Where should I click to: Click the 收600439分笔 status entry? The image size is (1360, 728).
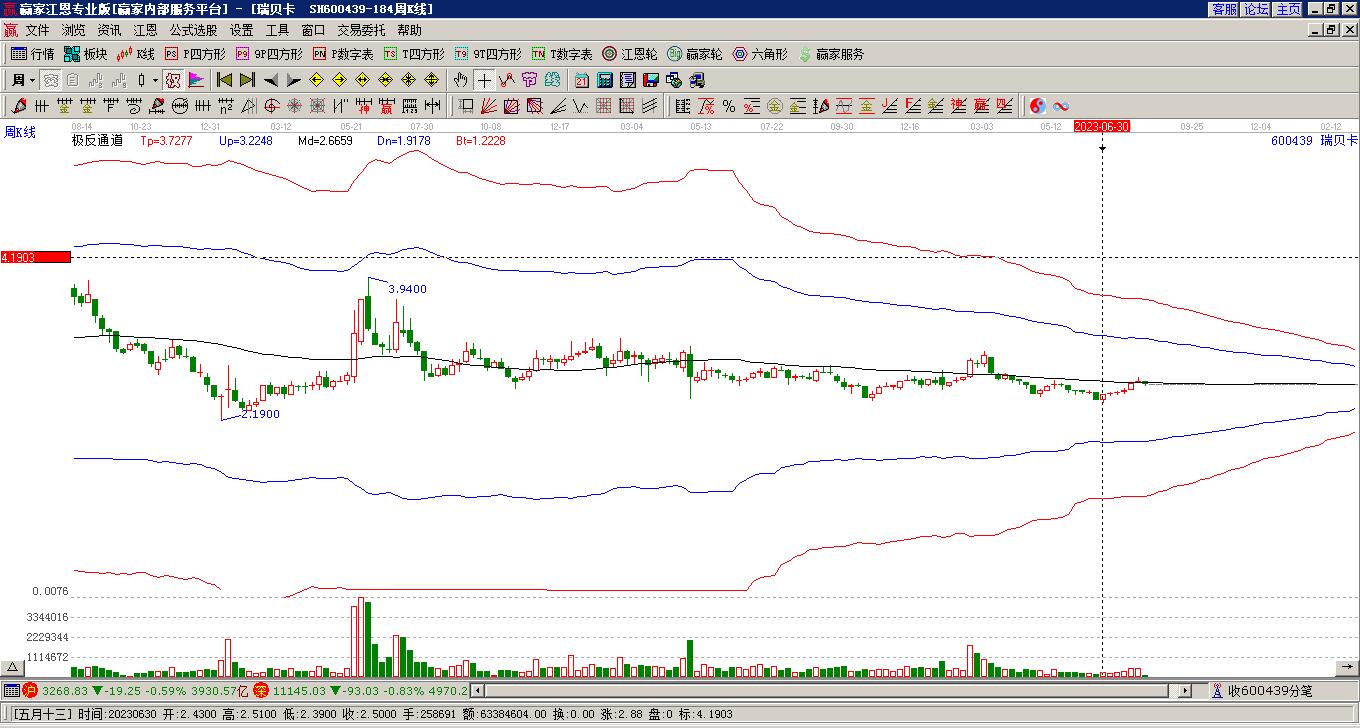pos(1262,690)
